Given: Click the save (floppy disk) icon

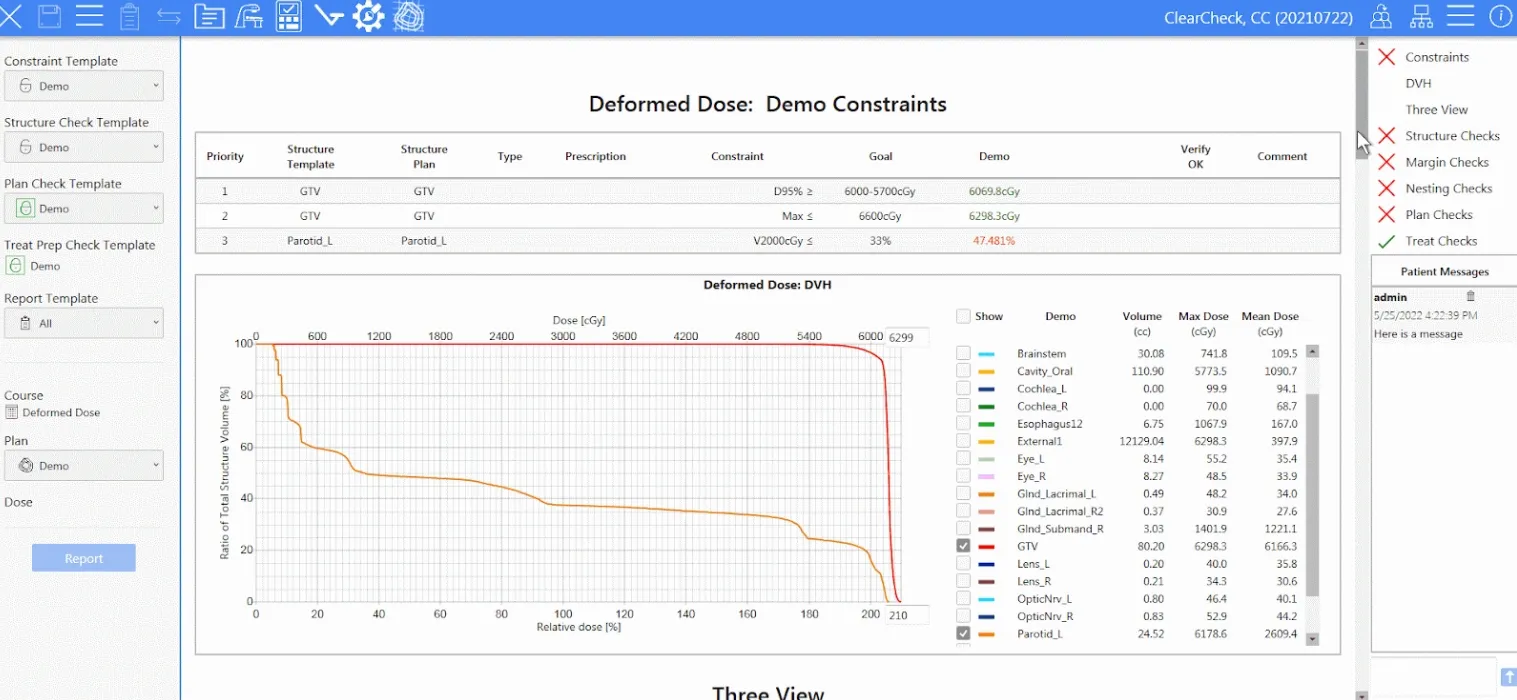Looking at the screenshot, I should 49,16.
